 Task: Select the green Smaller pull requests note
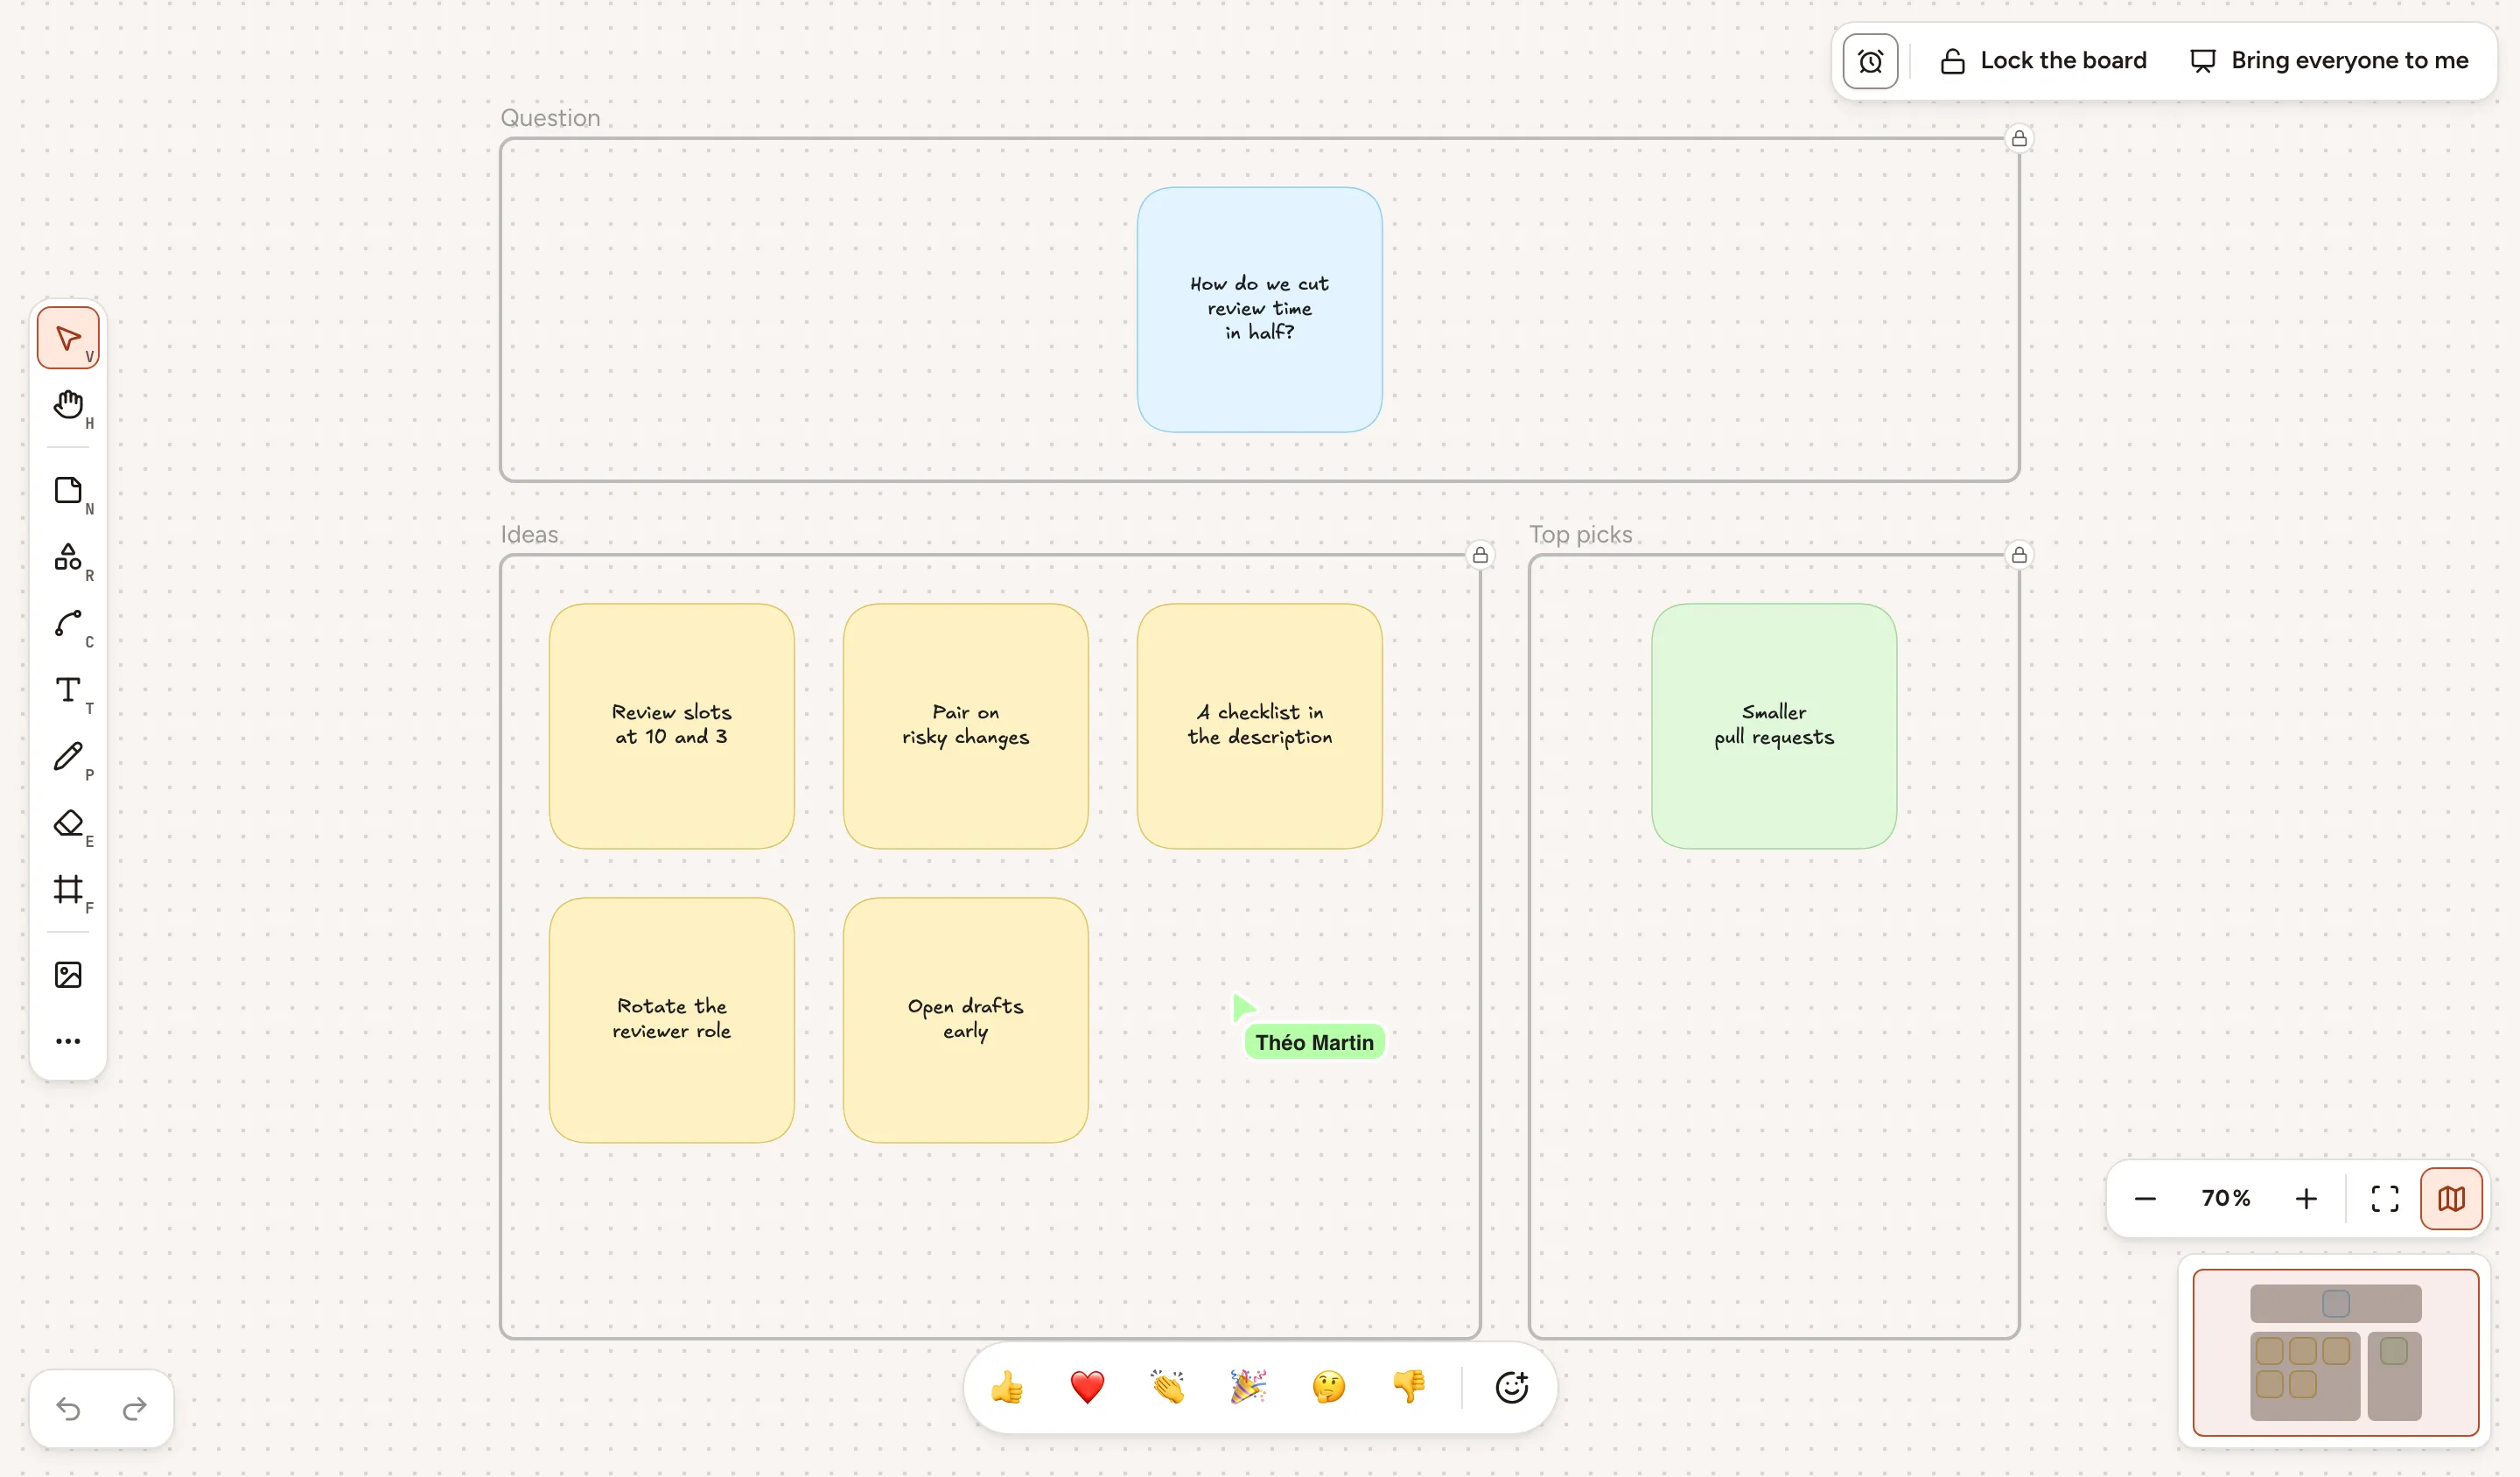point(1774,726)
